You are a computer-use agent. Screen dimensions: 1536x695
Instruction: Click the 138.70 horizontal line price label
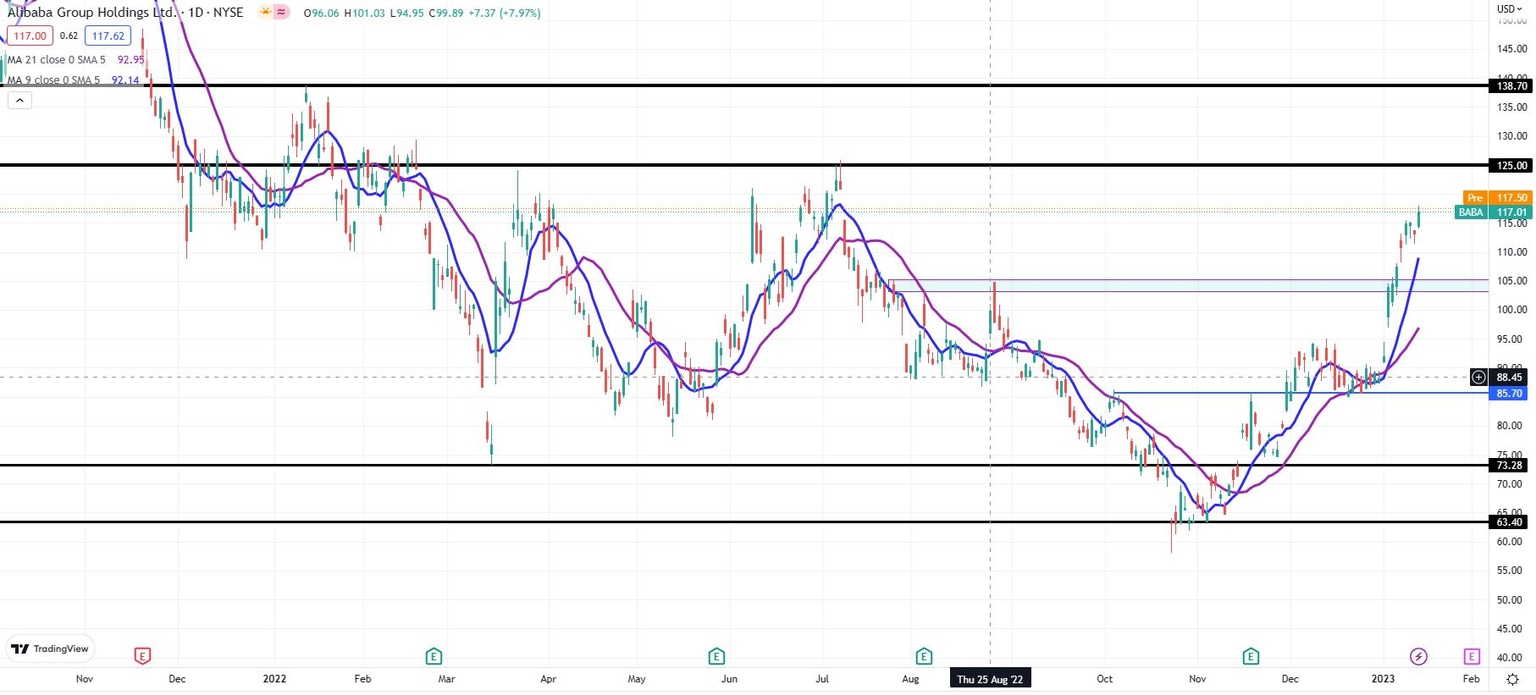(1510, 86)
